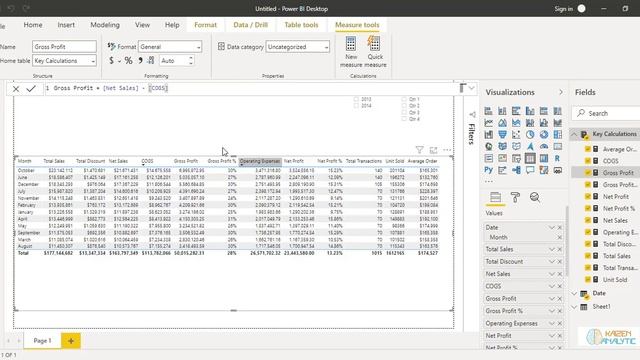640x360 pixels.
Task: Apply currency format dollar icon
Action: [111, 61]
